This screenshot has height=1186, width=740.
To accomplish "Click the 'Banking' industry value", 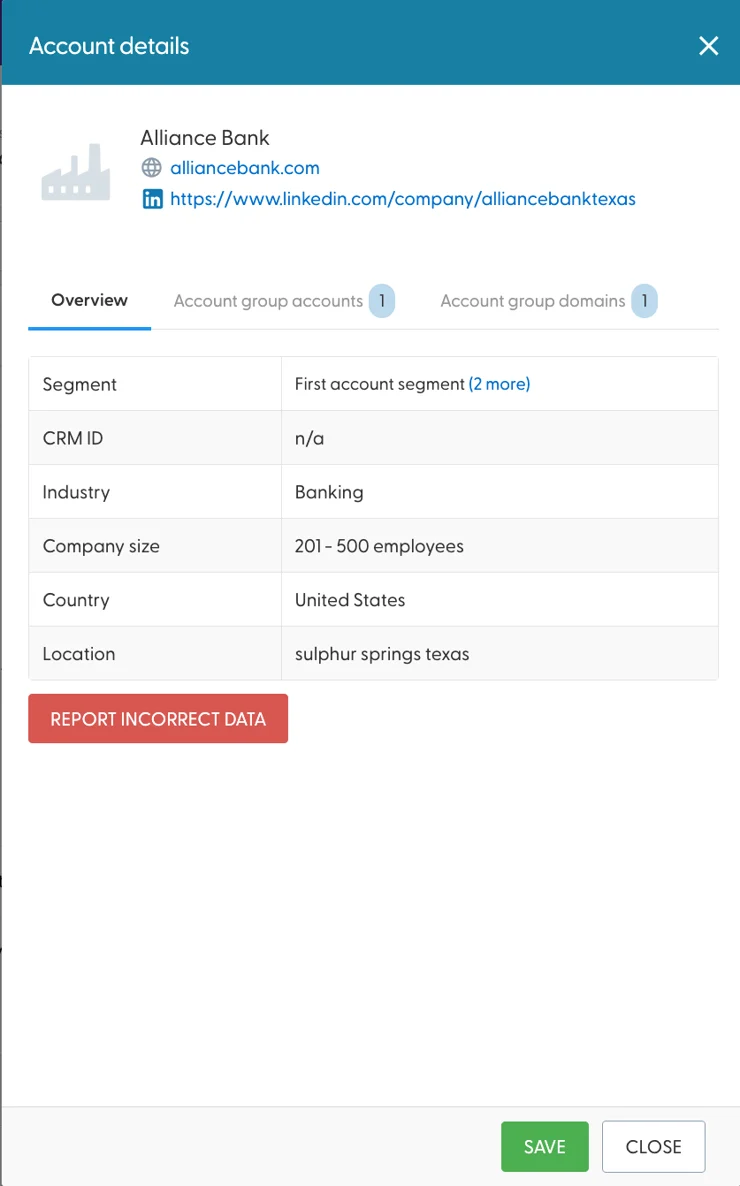I will [329, 492].
